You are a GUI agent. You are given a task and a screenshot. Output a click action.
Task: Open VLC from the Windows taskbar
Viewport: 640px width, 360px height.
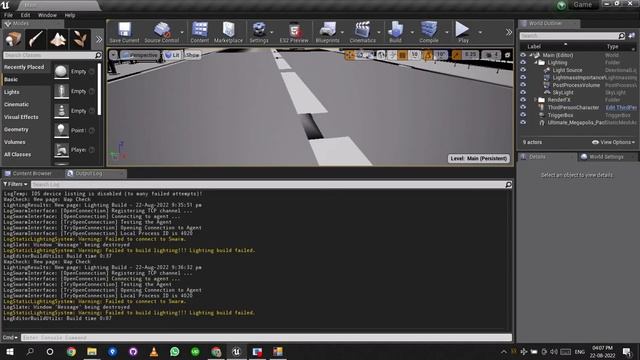pyautogui.click(x=154, y=351)
